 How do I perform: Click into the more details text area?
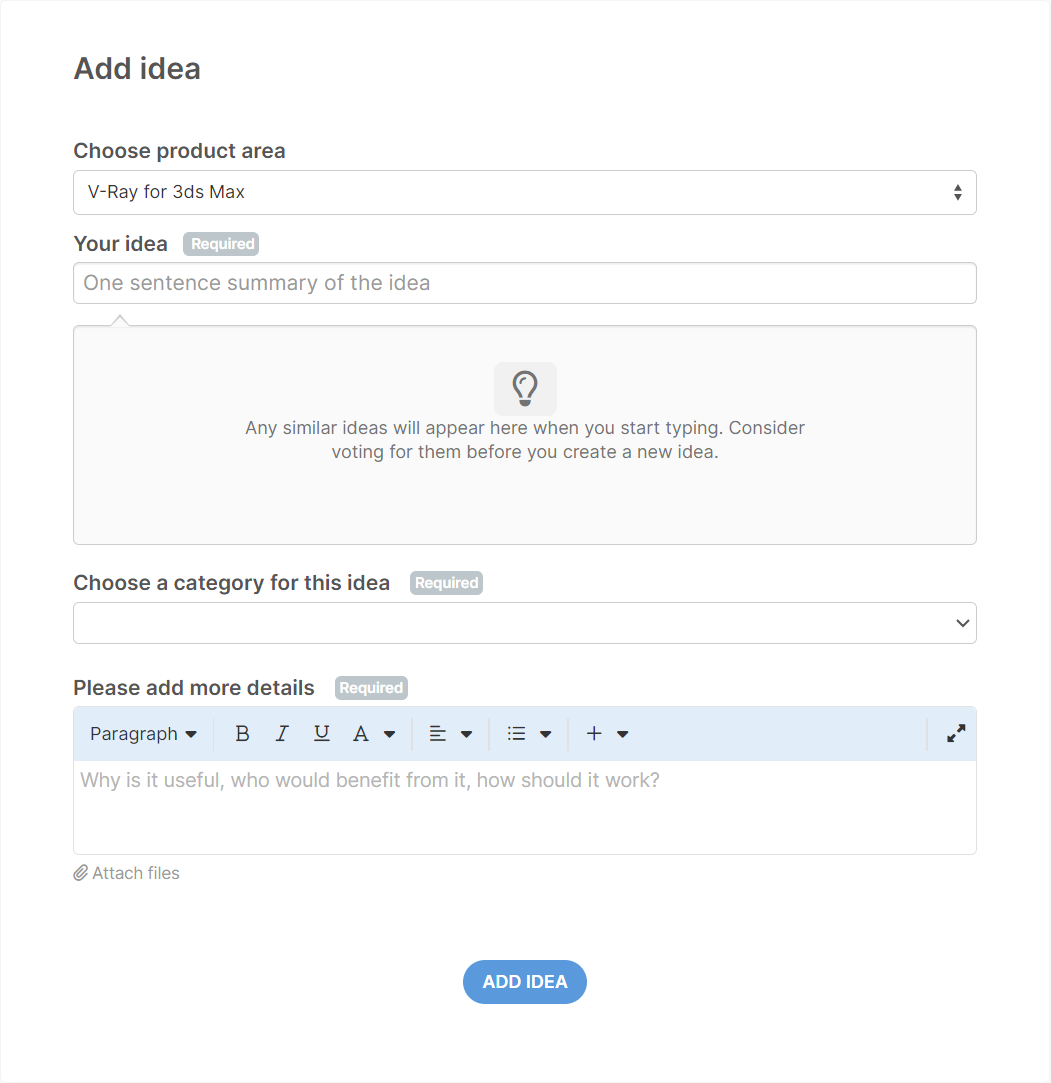524,806
